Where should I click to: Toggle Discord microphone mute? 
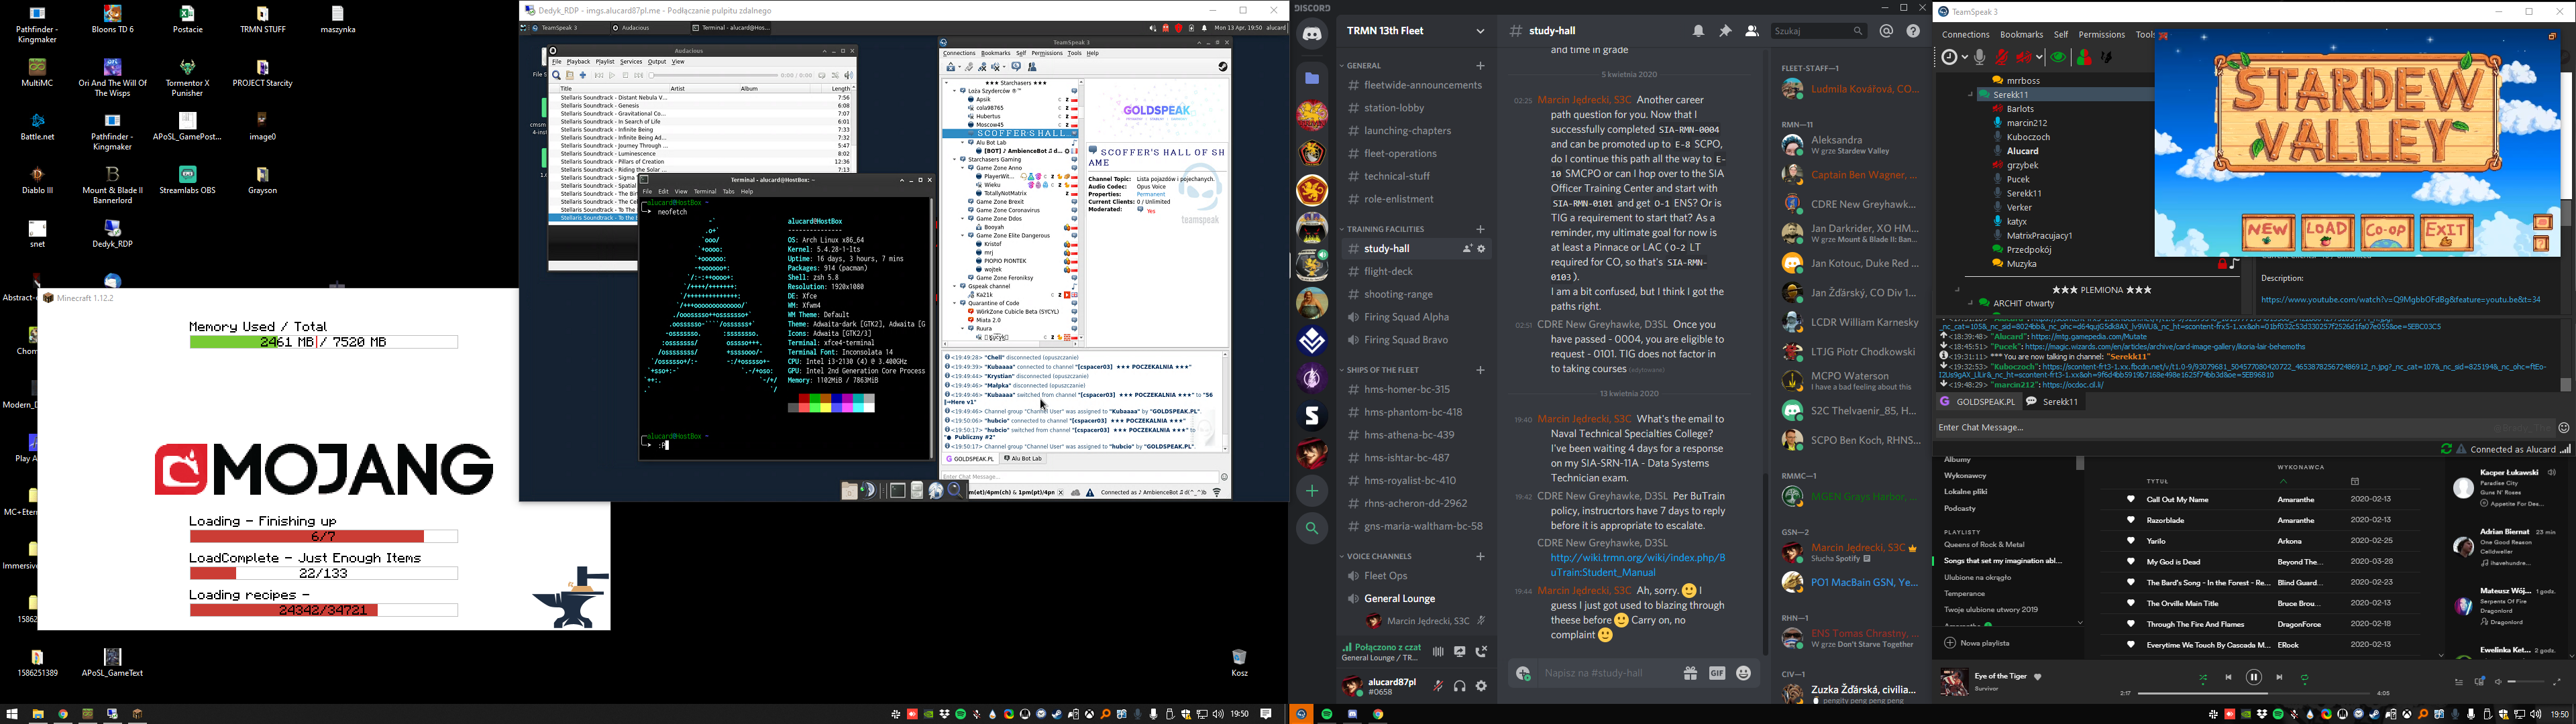click(1438, 687)
